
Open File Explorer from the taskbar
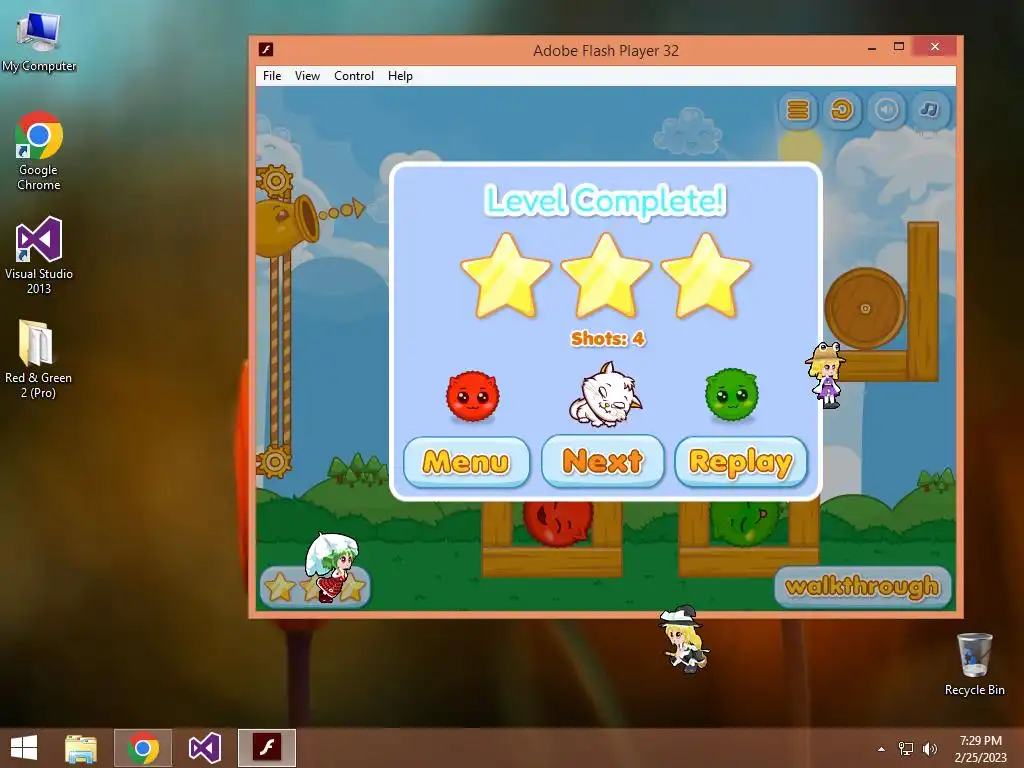[x=81, y=748]
